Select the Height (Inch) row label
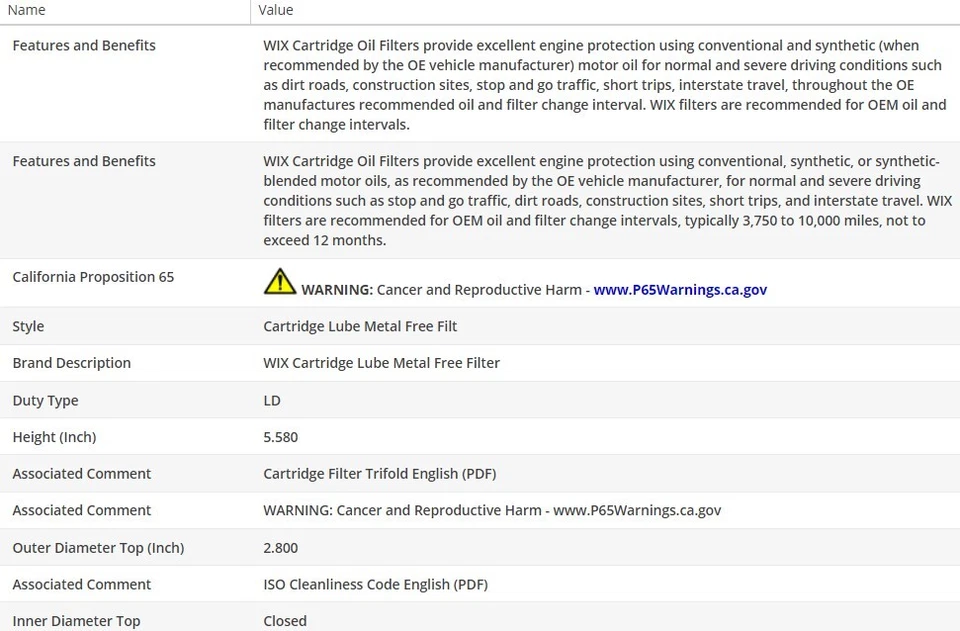 coord(54,437)
